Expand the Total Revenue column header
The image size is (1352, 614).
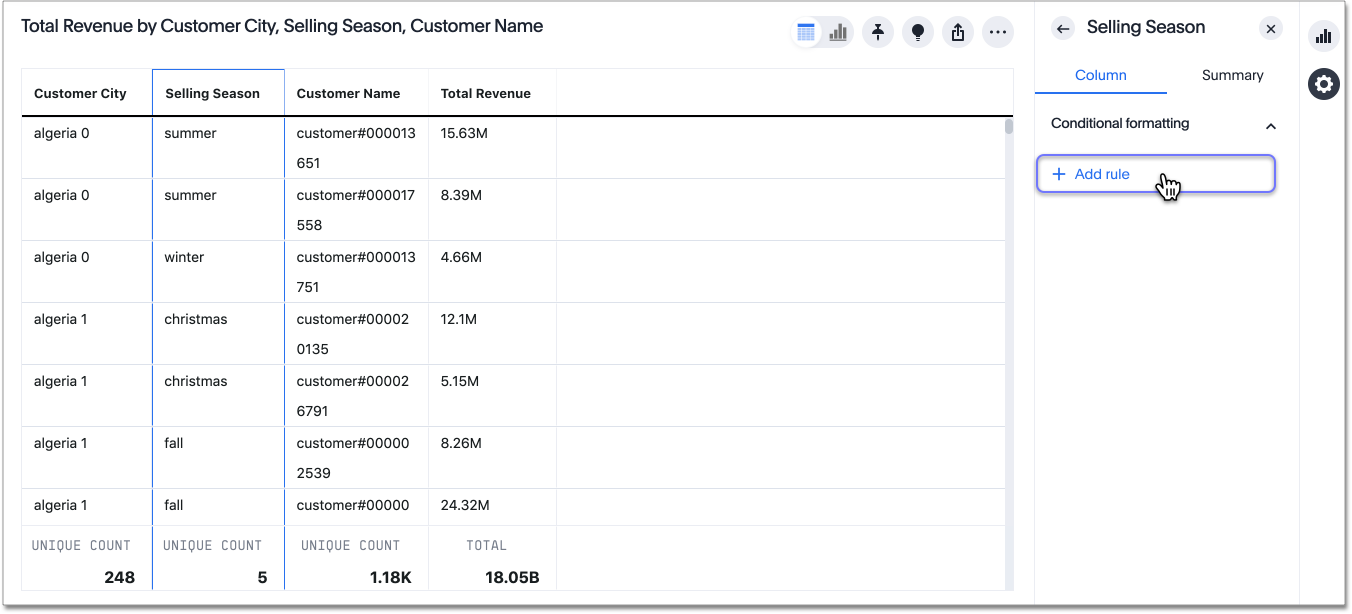[x=485, y=92]
